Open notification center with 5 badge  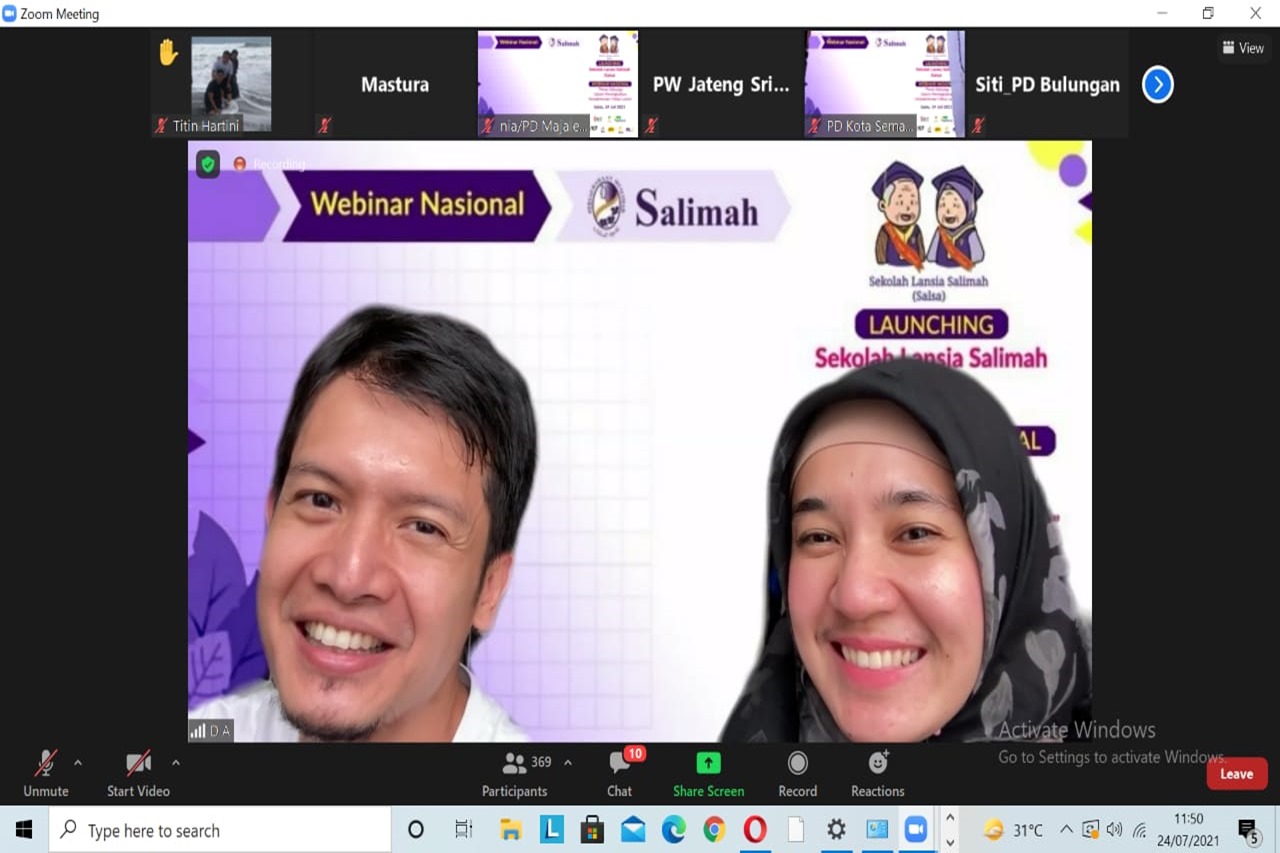click(1248, 830)
